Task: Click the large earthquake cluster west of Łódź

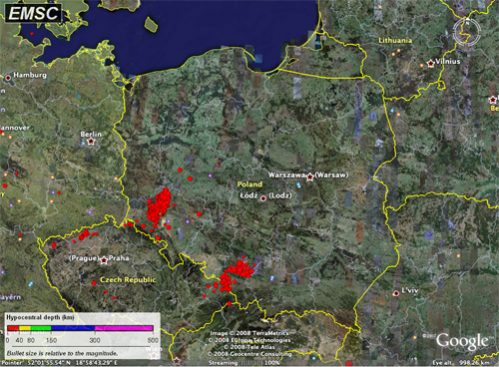Action: click(159, 206)
